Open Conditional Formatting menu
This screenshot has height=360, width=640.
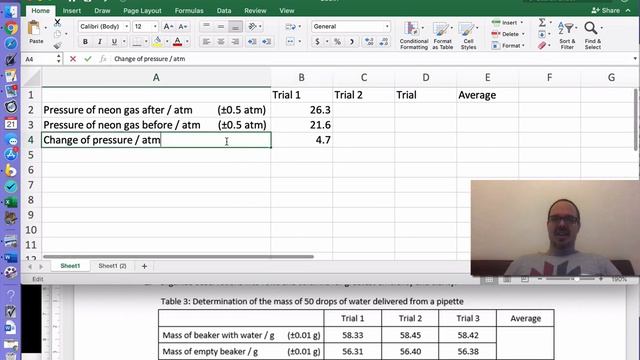[413, 36]
